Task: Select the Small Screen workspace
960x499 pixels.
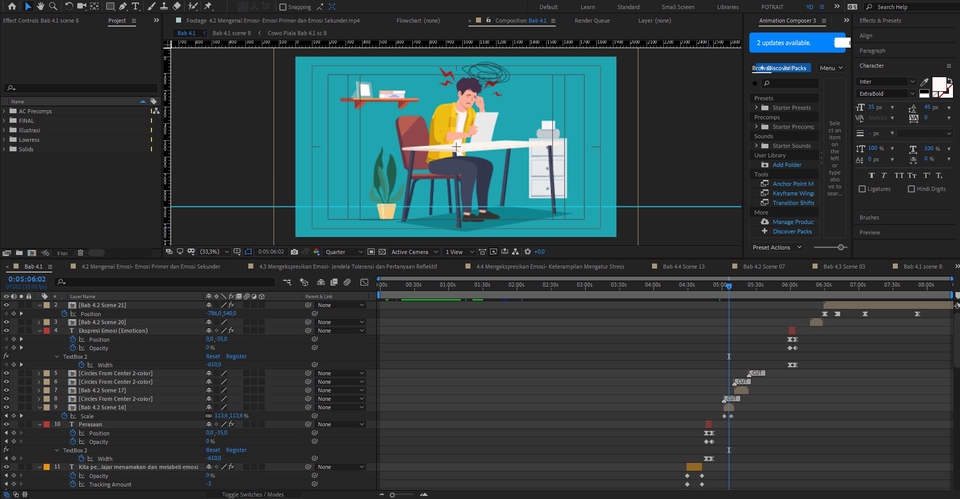Action: pyautogui.click(x=678, y=7)
